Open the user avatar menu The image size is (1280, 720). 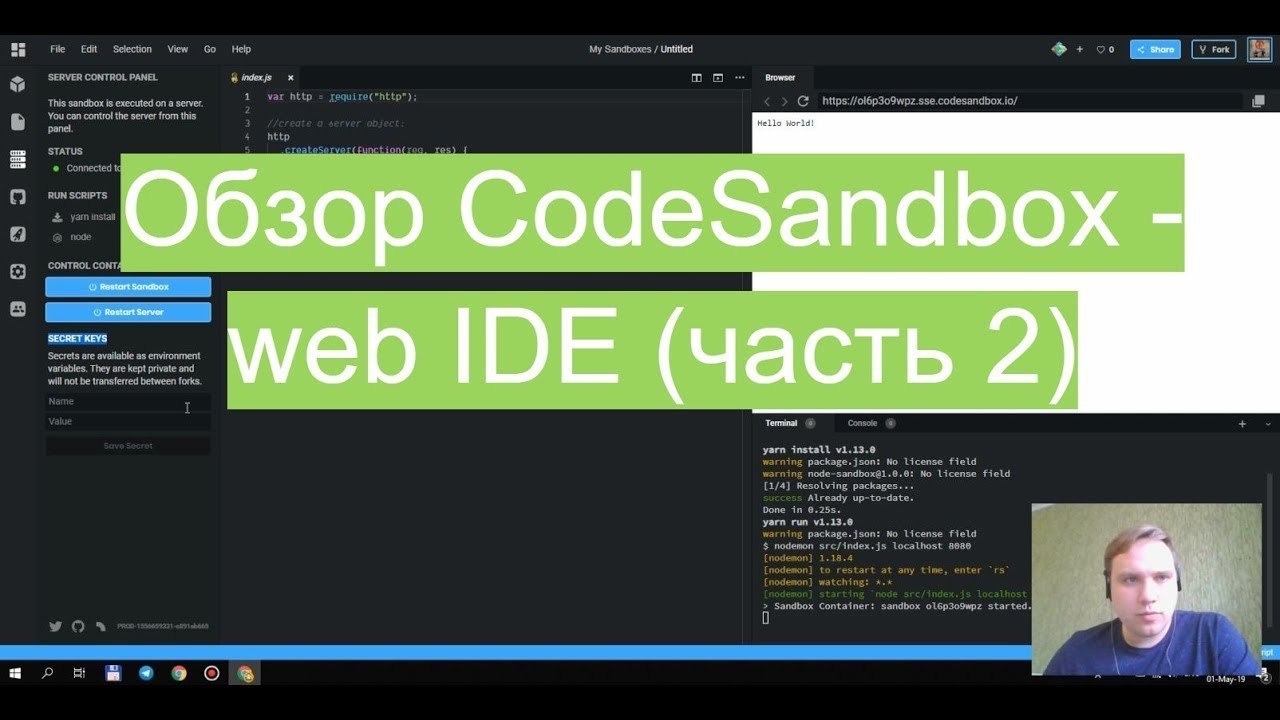[1259, 49]
